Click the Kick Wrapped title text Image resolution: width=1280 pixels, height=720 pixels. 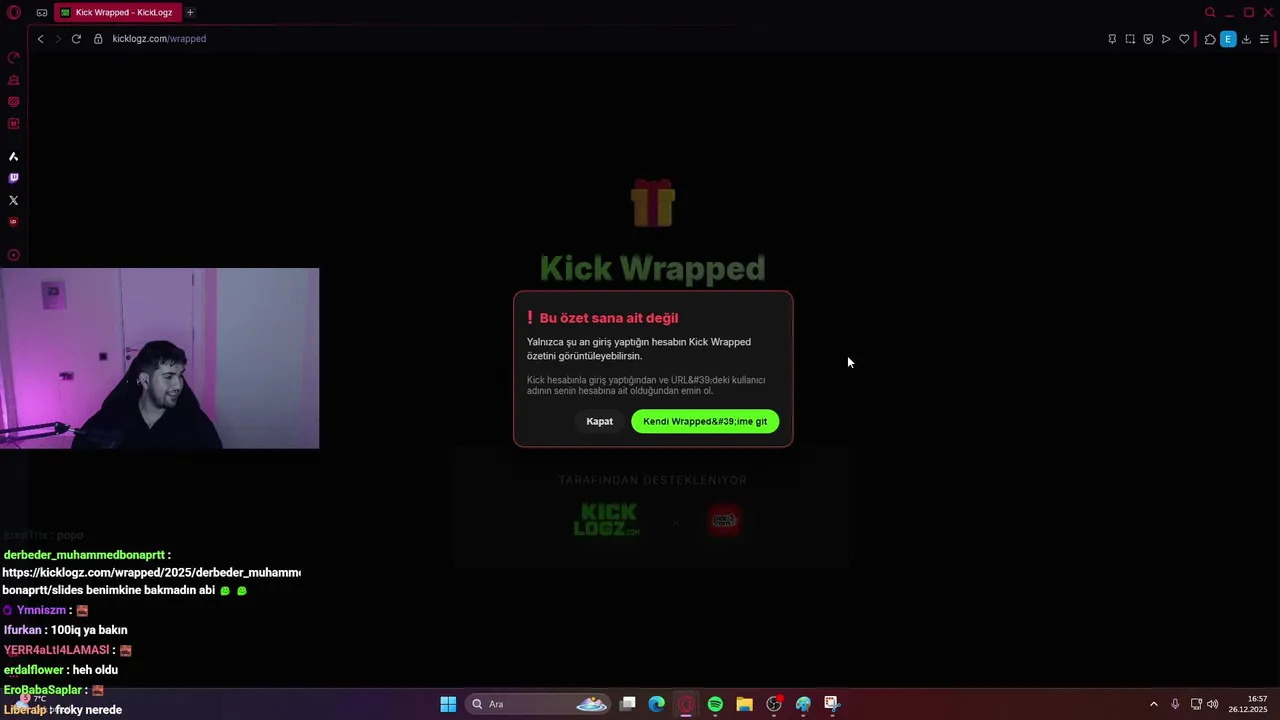click(652, 268)
